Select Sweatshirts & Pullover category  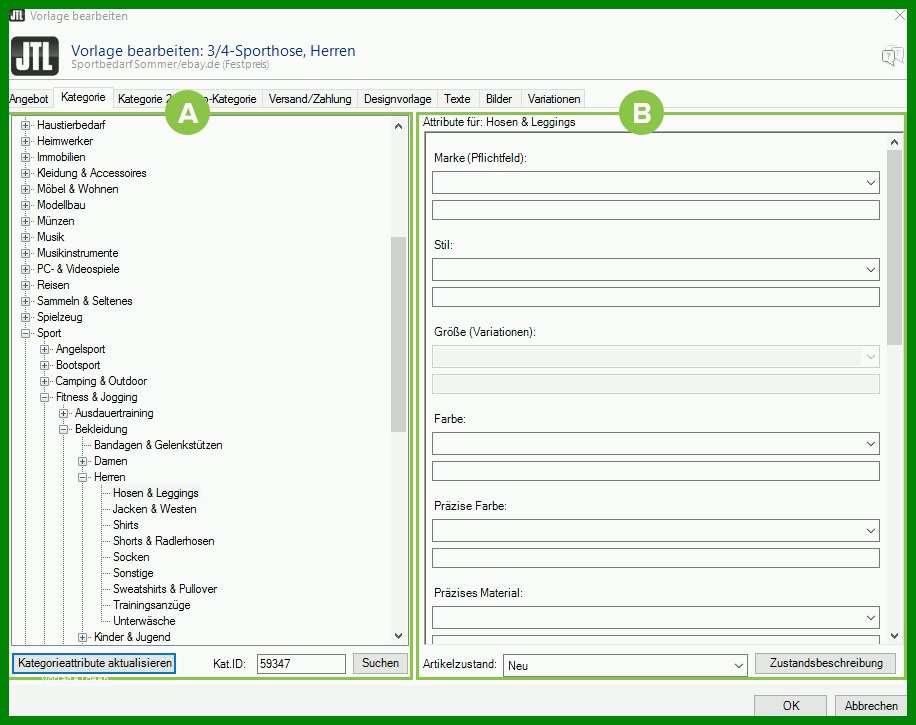pyautogui.click(x=165, y=589)
